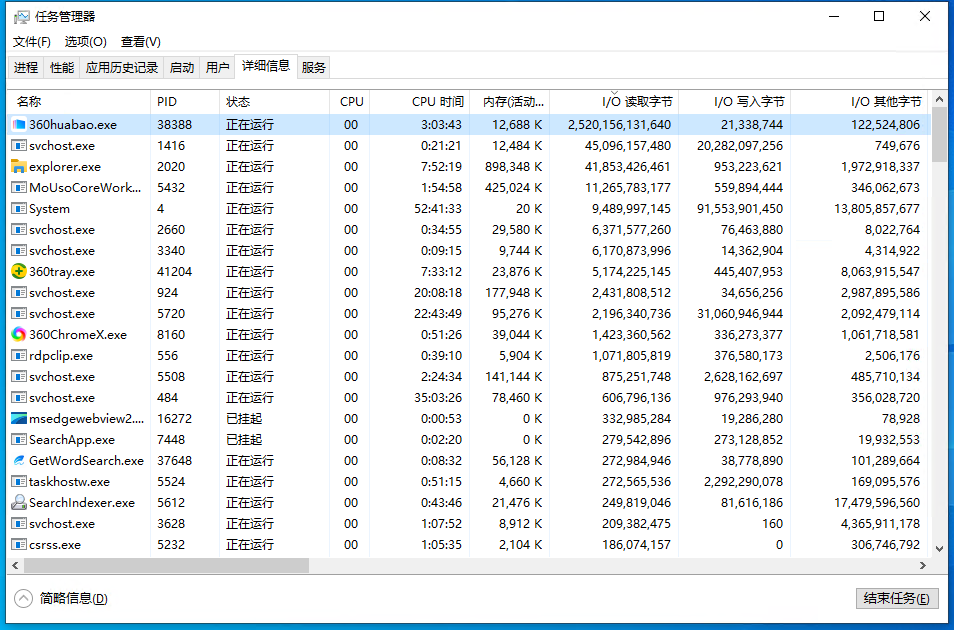Image resolution: width=954 pixels, height=630 pixels.
Task: Open the 查看(V) menu
Action: pyautogui.click(x=140, y=42)
